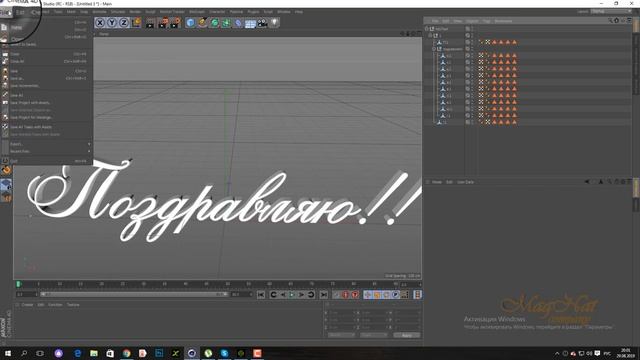640x360 pixels.
Task: Open the Tags menu in Object Manager
Action: pyautogui.click(x=487, y=21)
